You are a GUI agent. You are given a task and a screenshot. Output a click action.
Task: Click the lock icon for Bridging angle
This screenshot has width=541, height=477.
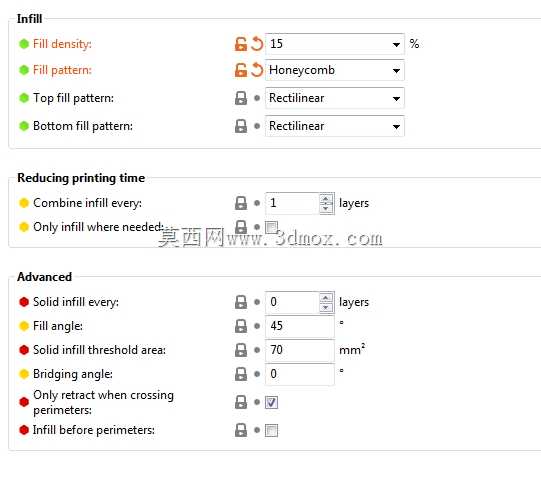click(241, 374)
